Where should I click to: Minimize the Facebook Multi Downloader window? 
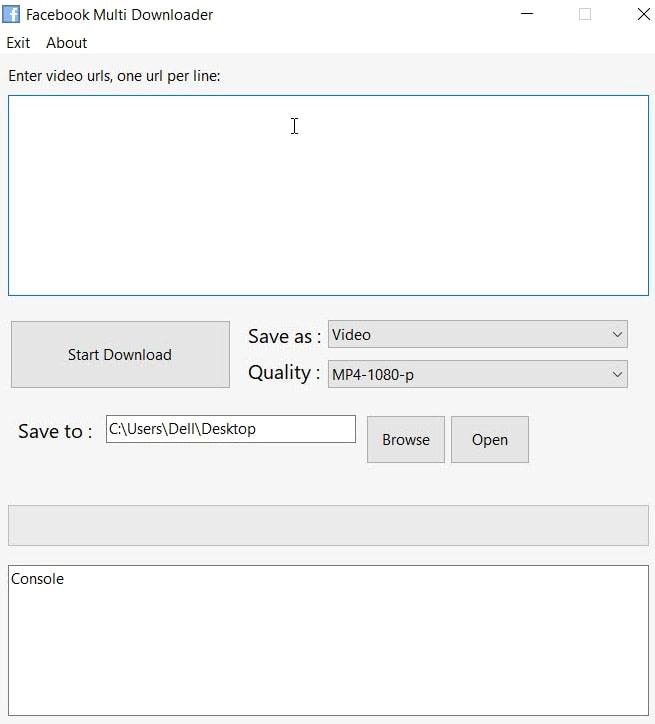pyautogui.click(x=527, y=14)
